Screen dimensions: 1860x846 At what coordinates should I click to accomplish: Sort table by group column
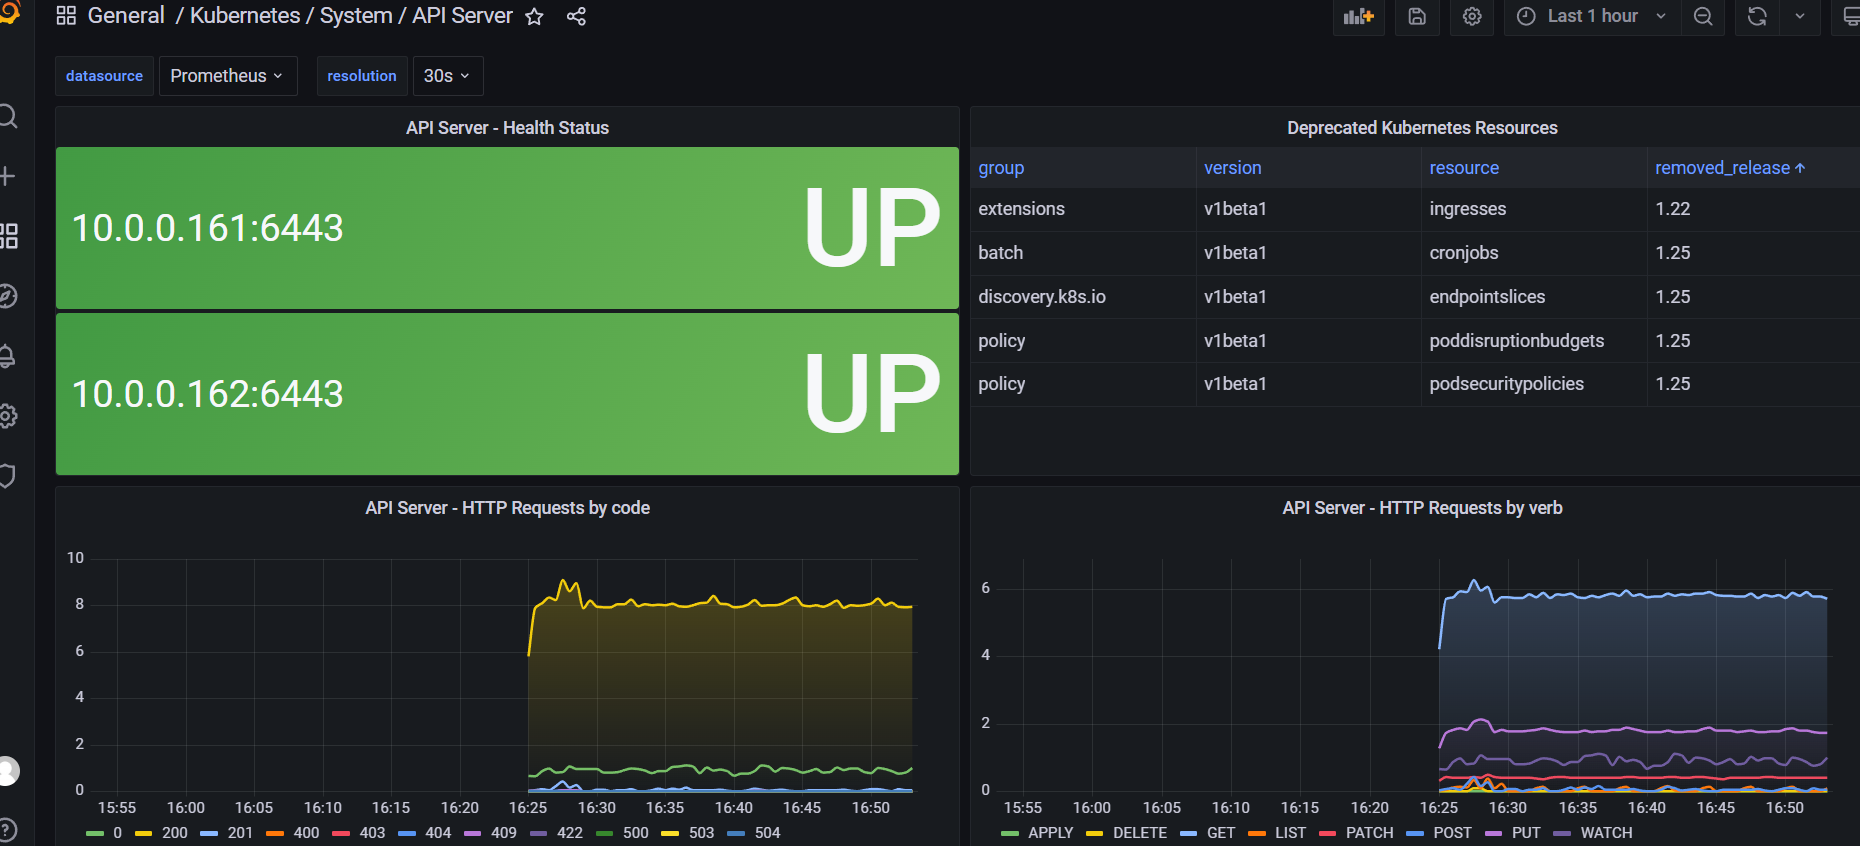1001,168
